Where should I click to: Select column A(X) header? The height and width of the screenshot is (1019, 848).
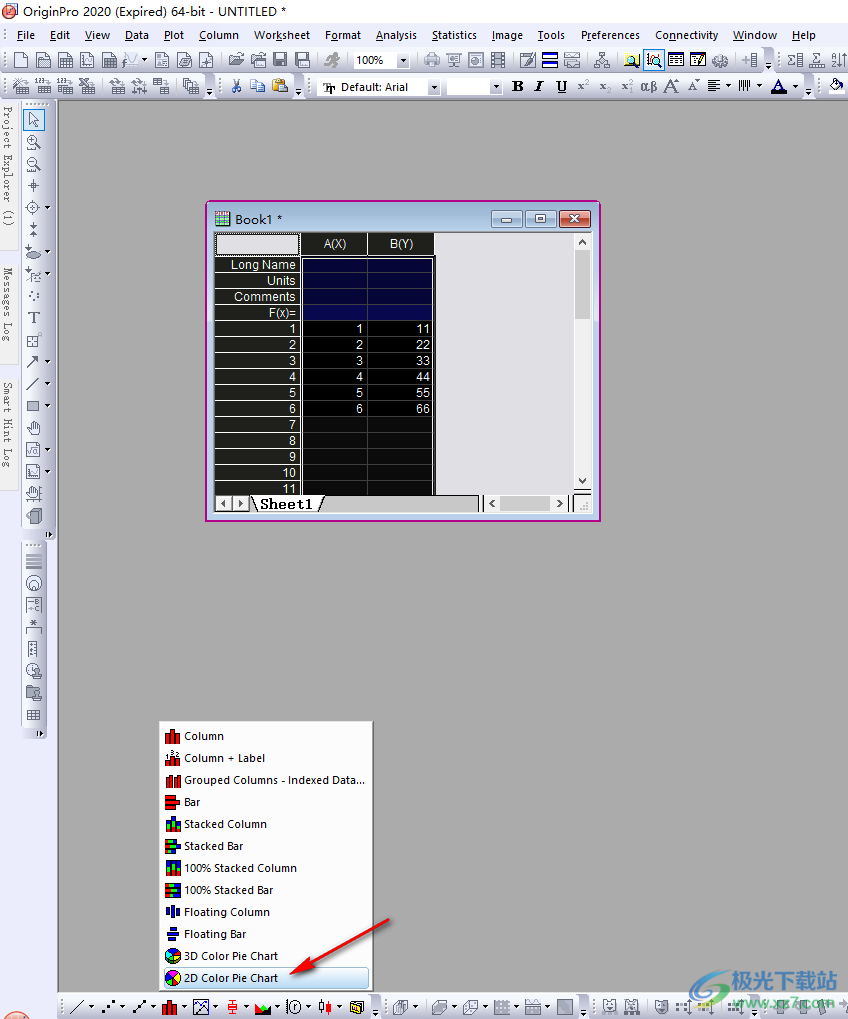[335, 244]
